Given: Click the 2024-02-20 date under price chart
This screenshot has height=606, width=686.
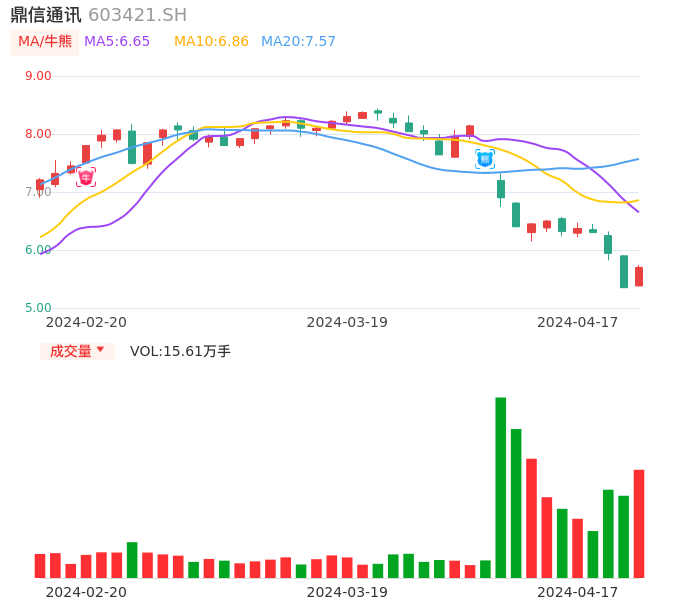Looking at the screenshot, I should click(x=86, y=322).
